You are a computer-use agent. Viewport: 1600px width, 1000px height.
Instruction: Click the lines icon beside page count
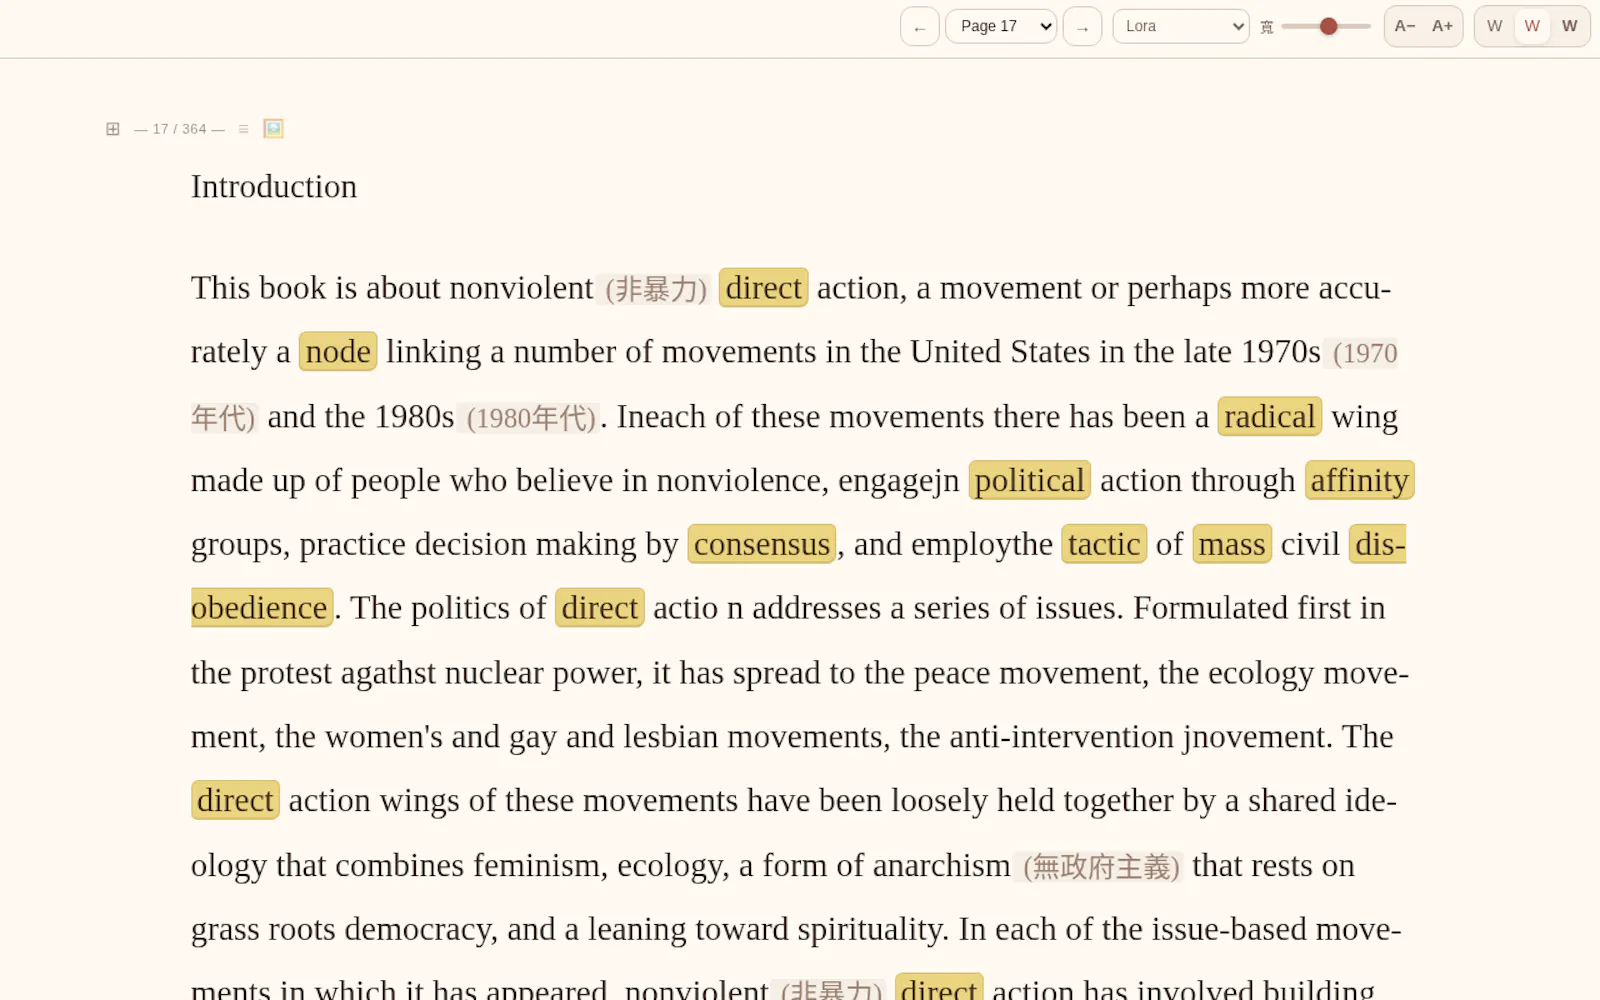click(243, 129)
